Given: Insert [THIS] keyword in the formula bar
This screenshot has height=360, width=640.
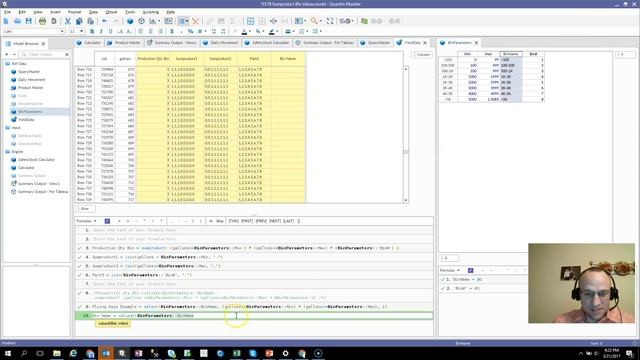Looking at the screenshot, I should (x=233, y=221).
